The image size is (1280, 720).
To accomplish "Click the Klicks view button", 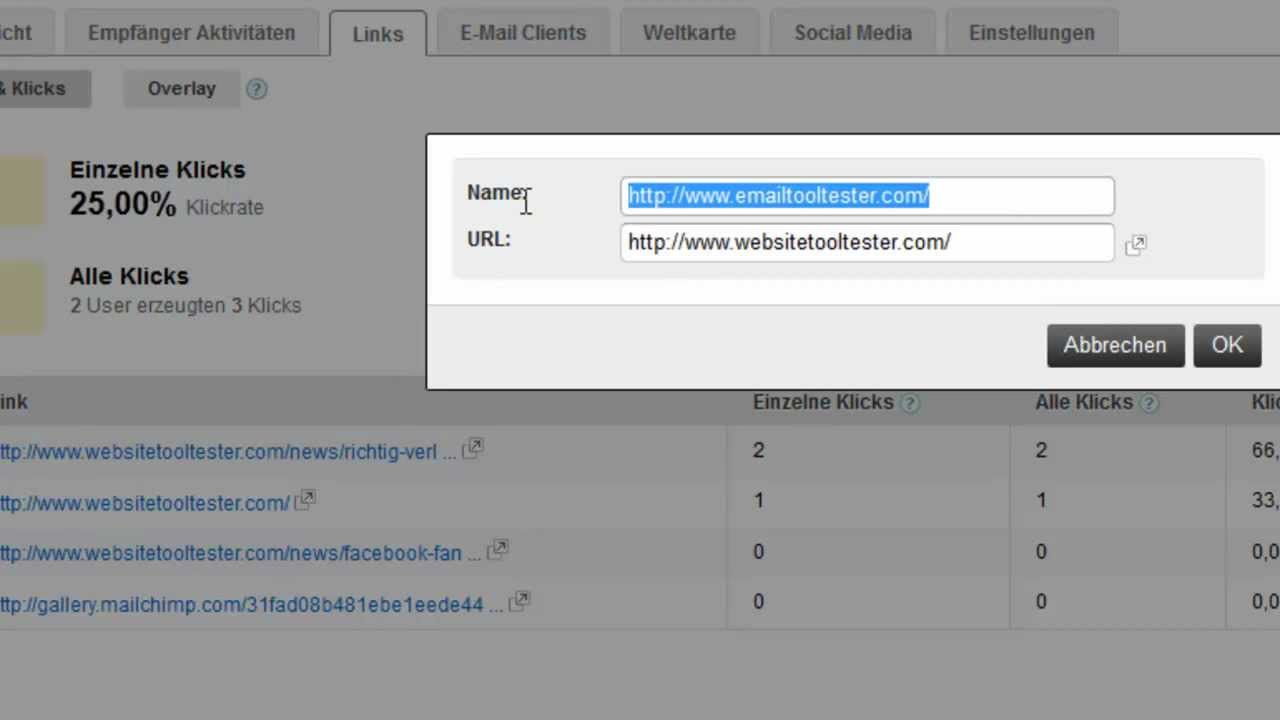I will (45, 89).
